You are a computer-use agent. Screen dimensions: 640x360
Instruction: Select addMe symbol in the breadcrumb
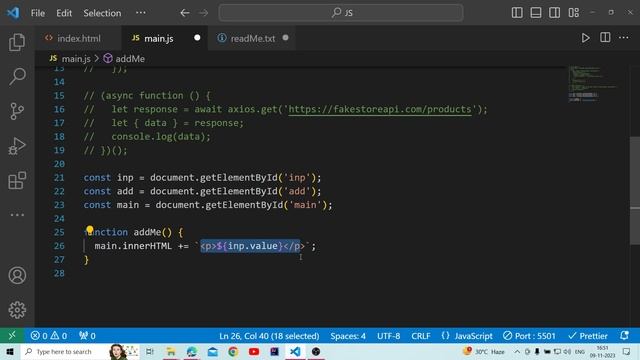click(x=124, y=59)
